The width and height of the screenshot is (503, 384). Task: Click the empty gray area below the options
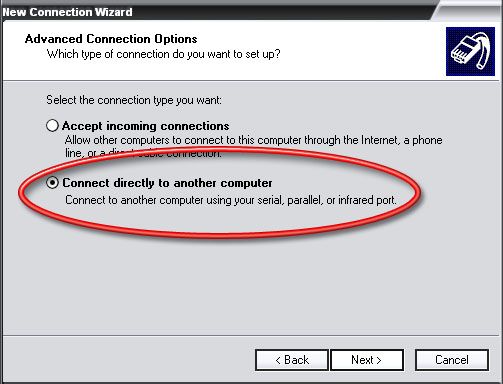[250, 287]
